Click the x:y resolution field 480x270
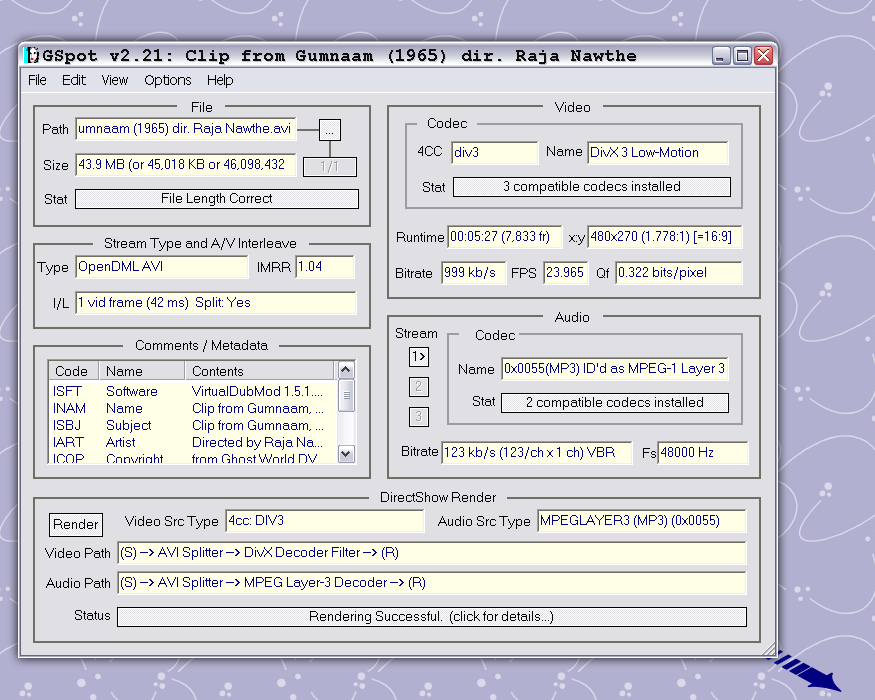 (x=665, y=237)
